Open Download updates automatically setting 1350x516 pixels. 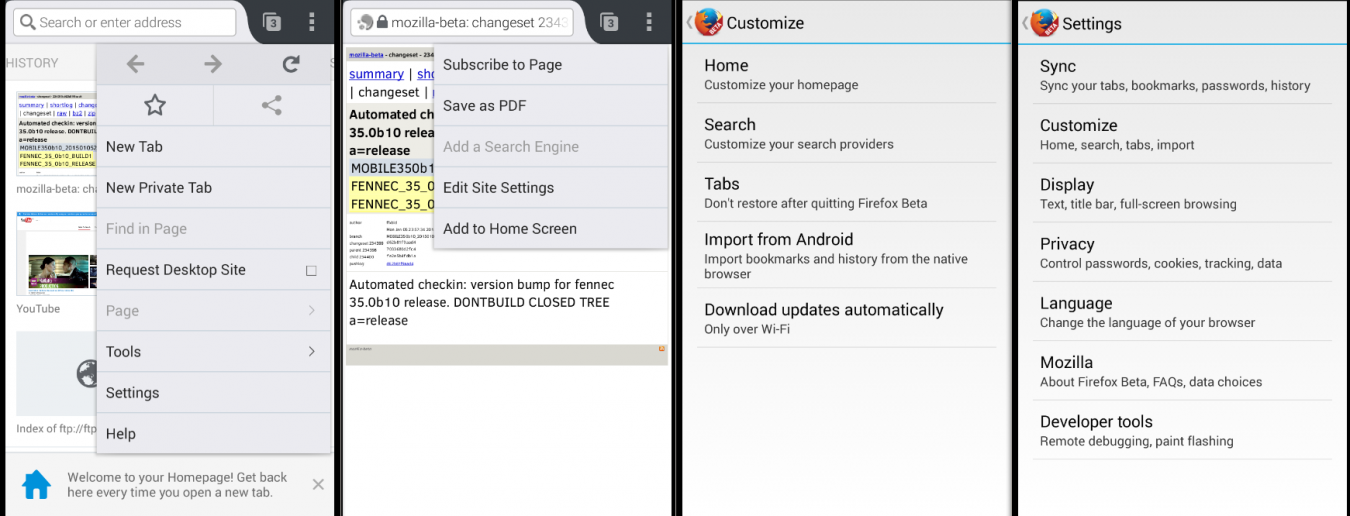pyautogui.click(x=847, y=318)
